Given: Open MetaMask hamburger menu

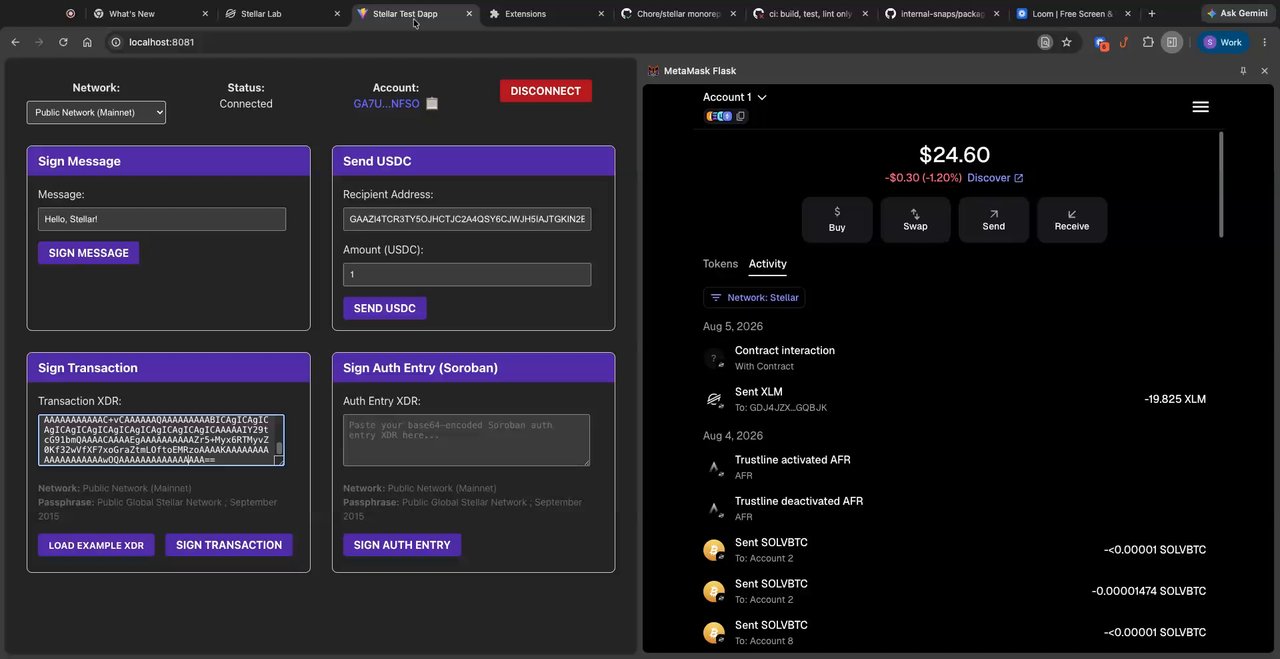Looking at the screenshot, I should click(x=1201, y=107).
